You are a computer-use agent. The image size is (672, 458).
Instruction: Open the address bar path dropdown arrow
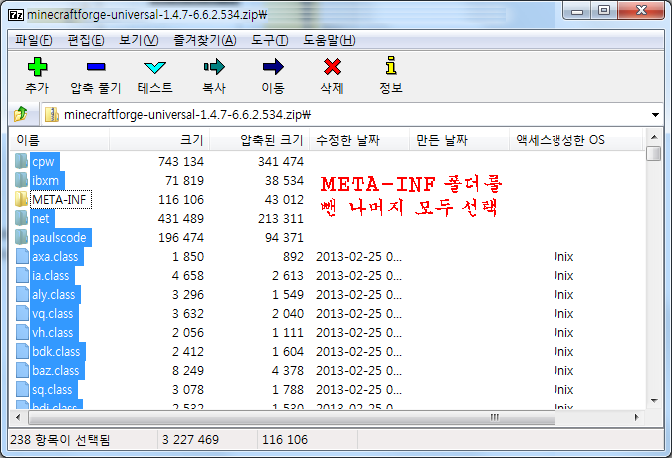pos(655,115)
